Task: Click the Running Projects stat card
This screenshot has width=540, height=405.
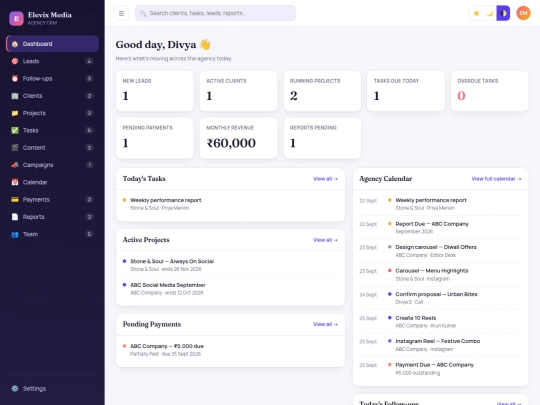Action: pyautogui.click(x=322, y=91)
